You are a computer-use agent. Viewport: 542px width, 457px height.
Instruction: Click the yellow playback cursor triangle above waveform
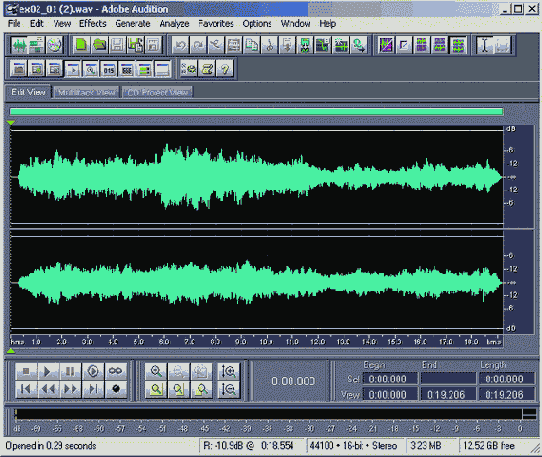[11, 123]
